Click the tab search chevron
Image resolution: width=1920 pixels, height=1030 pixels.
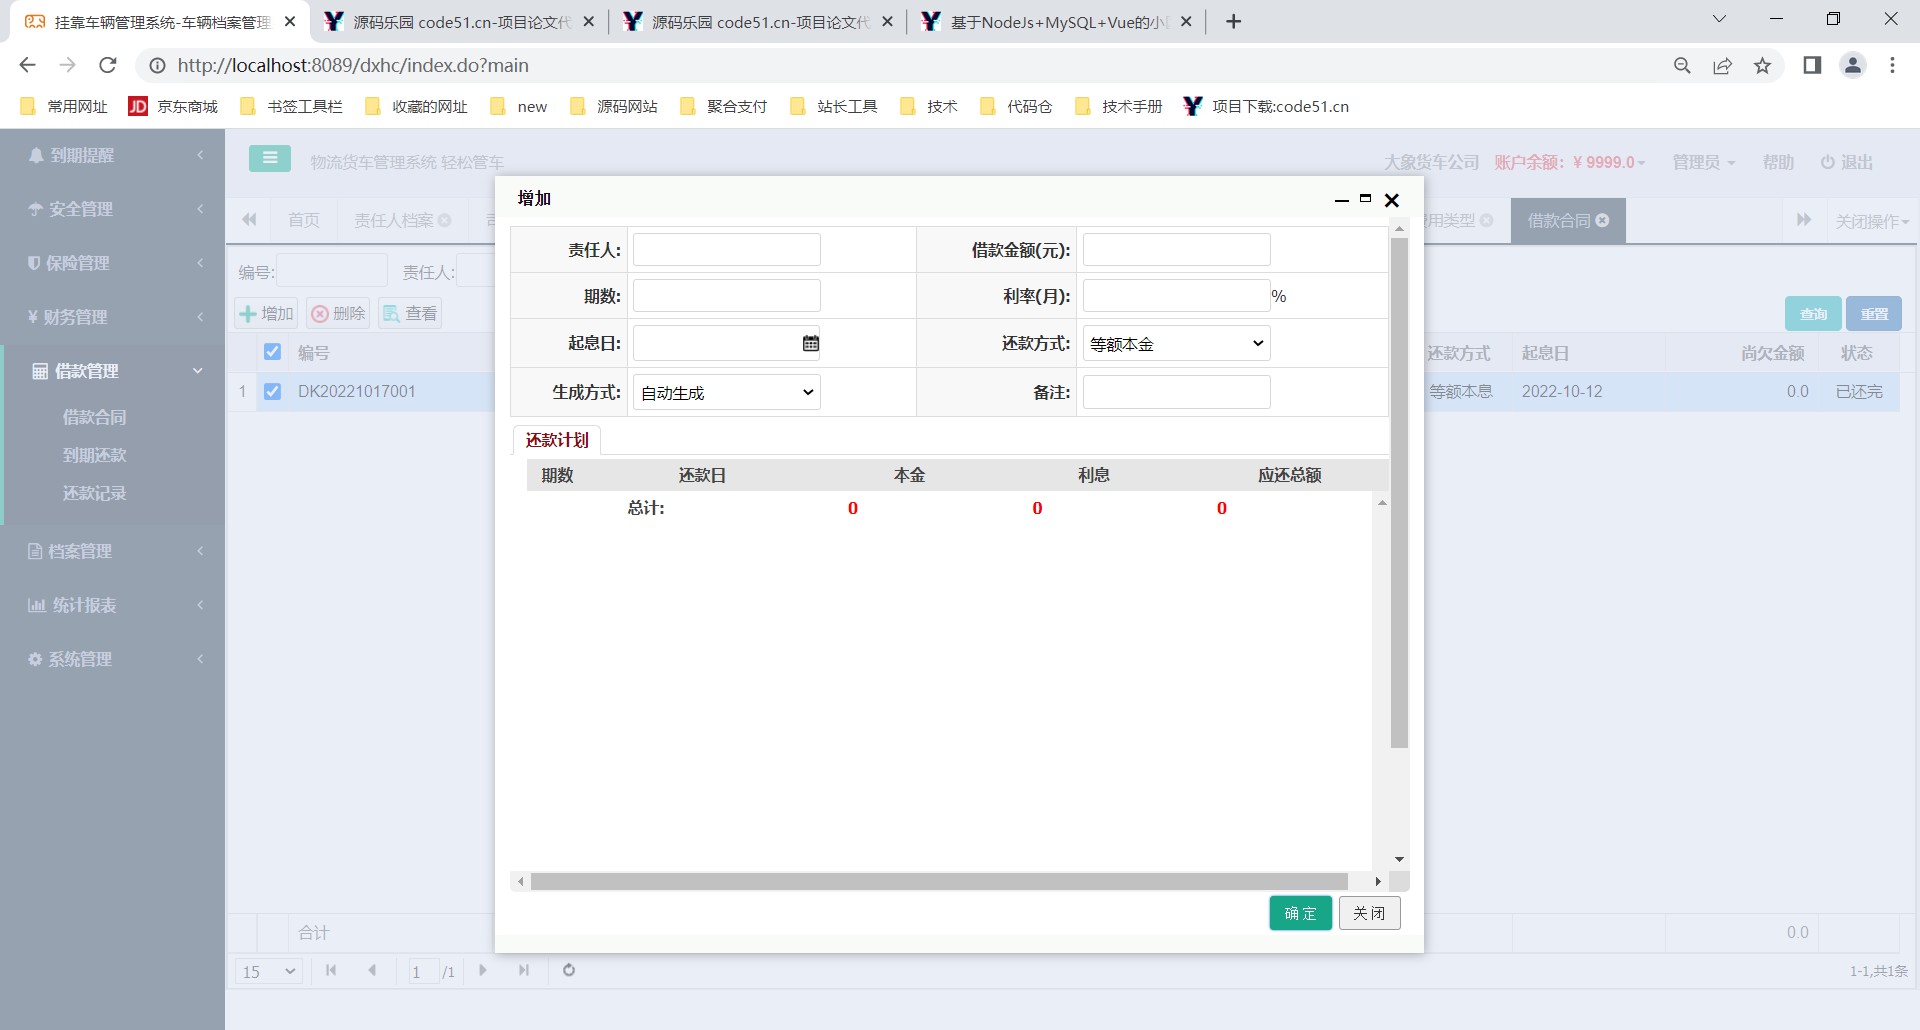pyautogui.click(x=1719, y=19)
